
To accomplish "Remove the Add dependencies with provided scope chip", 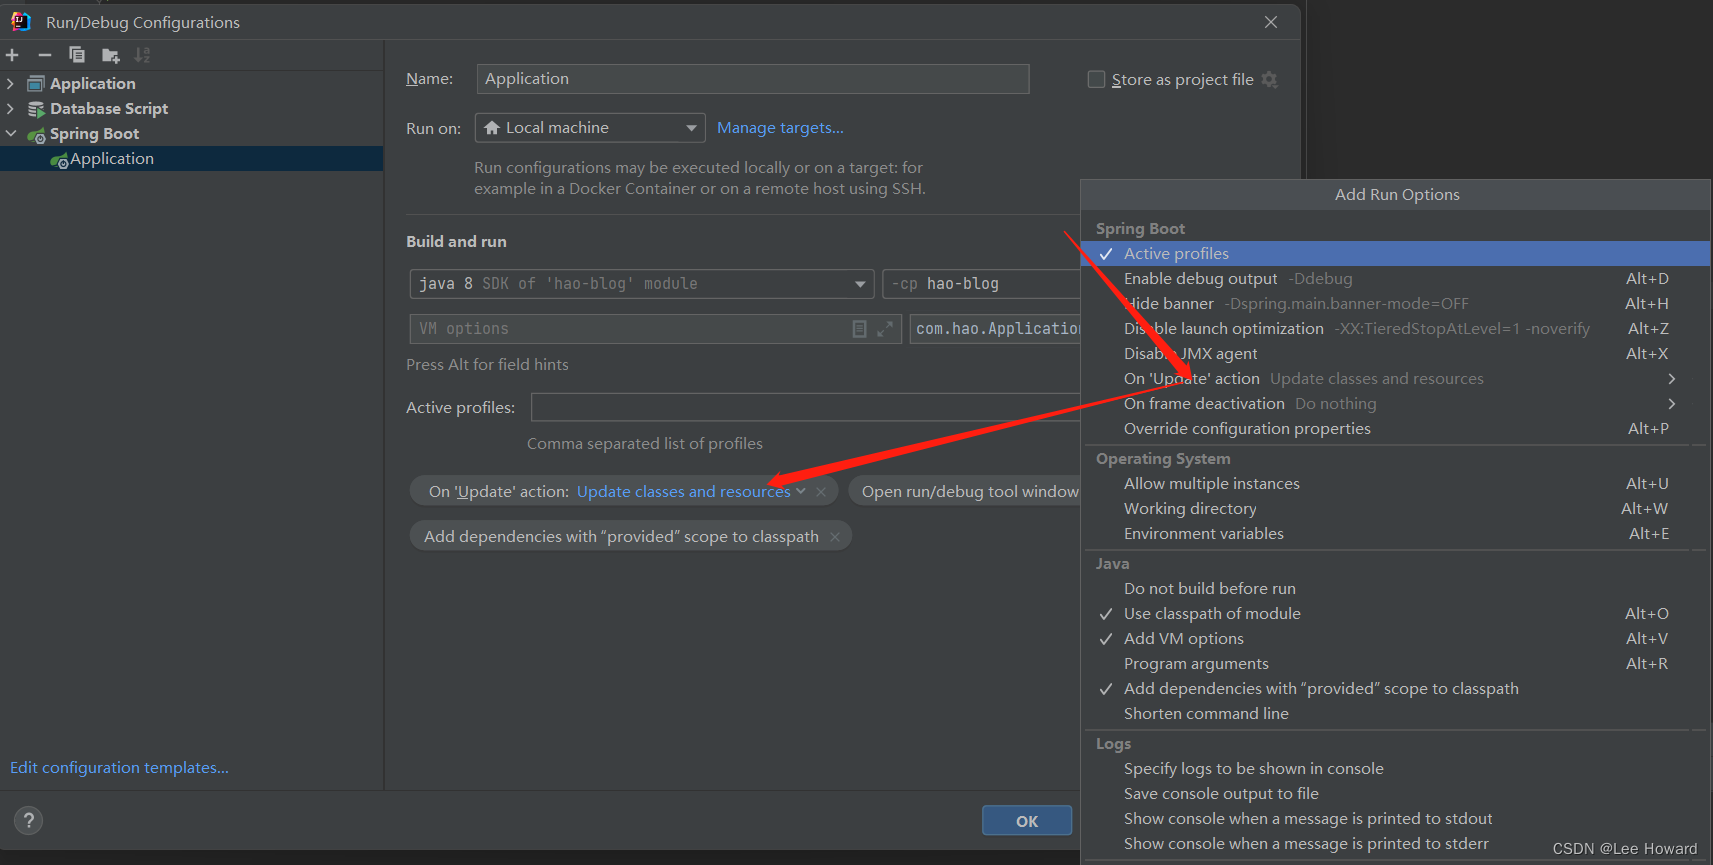I will pos(835,537).
